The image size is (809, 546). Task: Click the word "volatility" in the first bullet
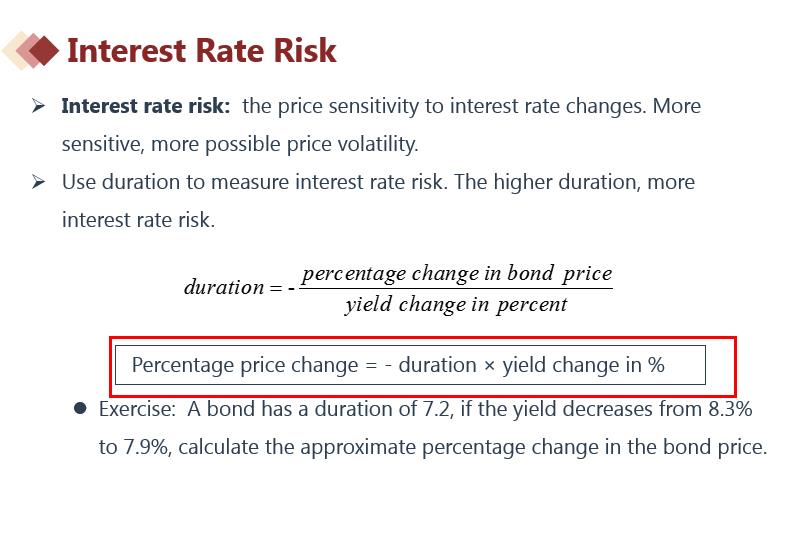pyautogui.click(x=377, y=144)
